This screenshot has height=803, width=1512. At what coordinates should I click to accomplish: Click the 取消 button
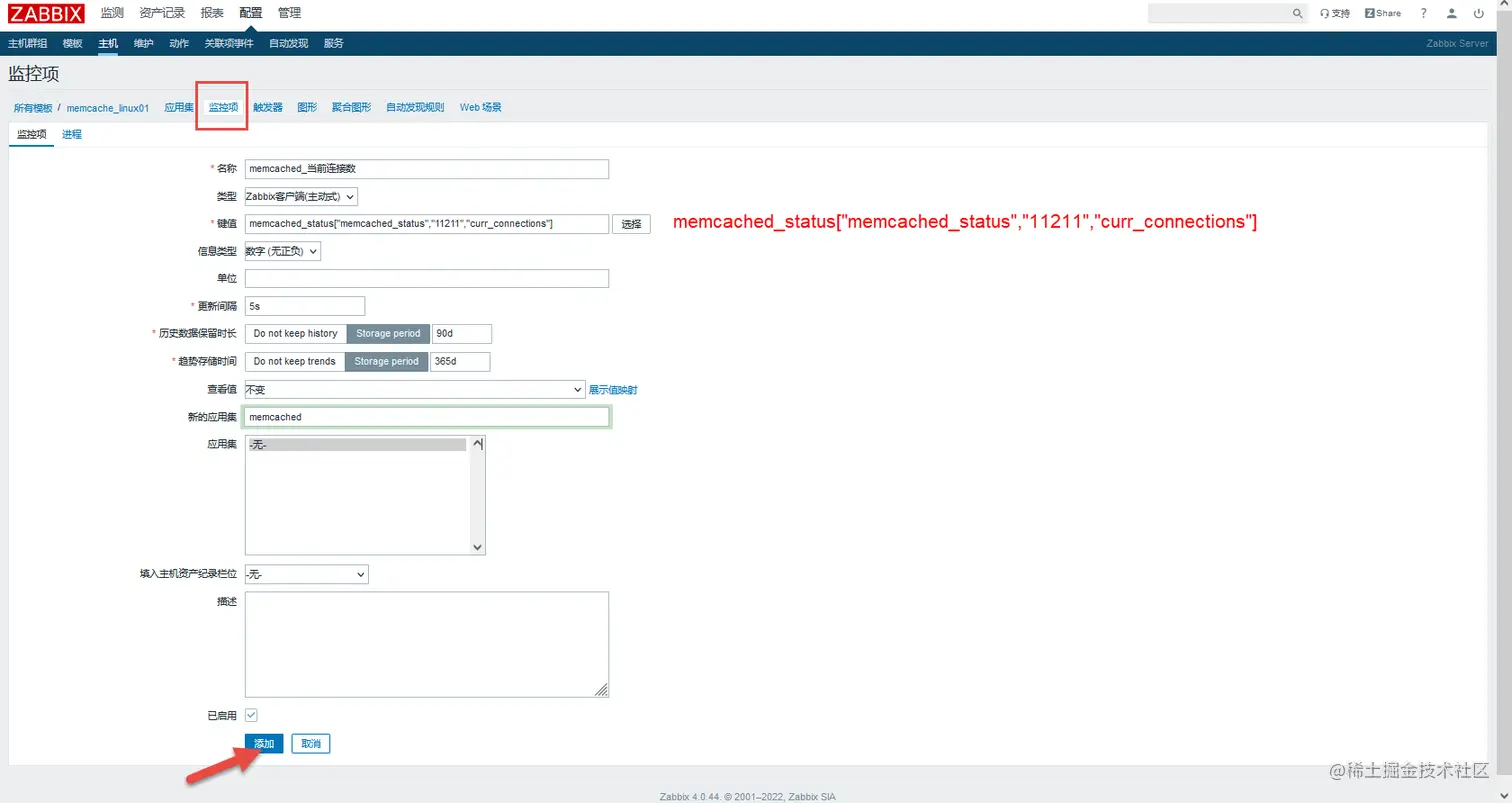tap(311, 744)
